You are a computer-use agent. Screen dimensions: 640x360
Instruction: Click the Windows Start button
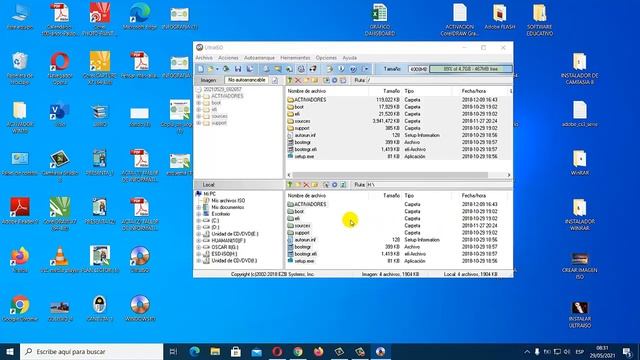pos(10,351)
